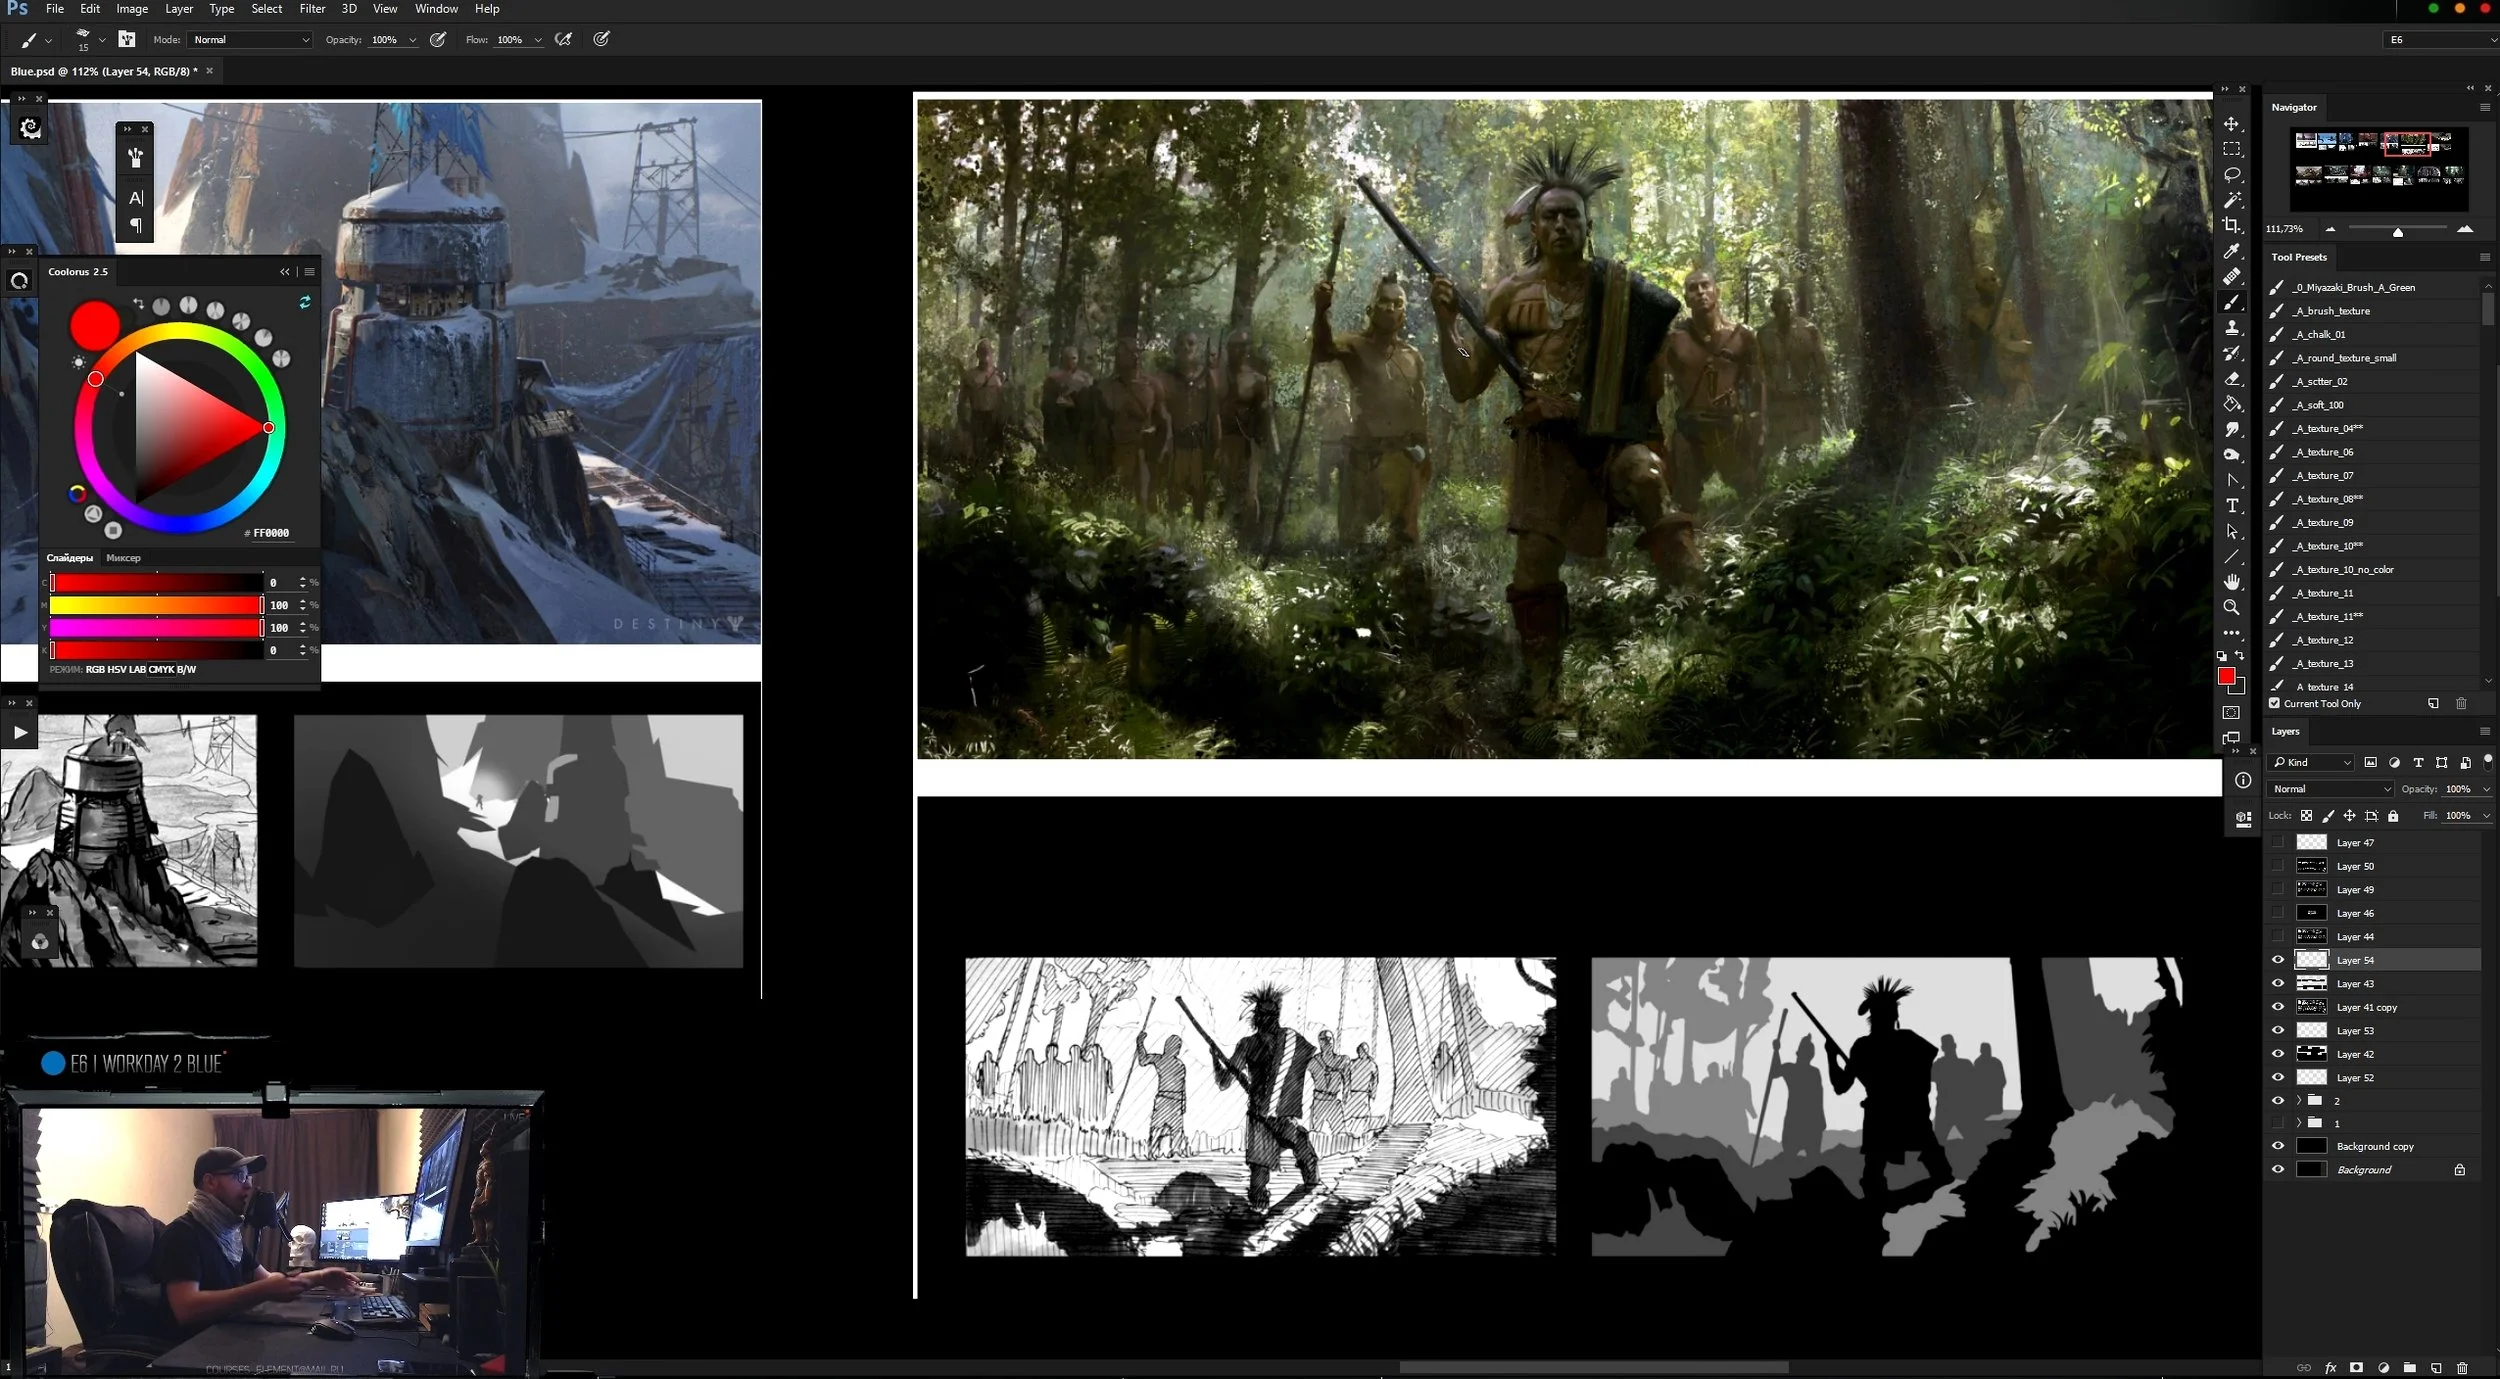Open the Window menu

pyautogui.click(x=436, y=9)
